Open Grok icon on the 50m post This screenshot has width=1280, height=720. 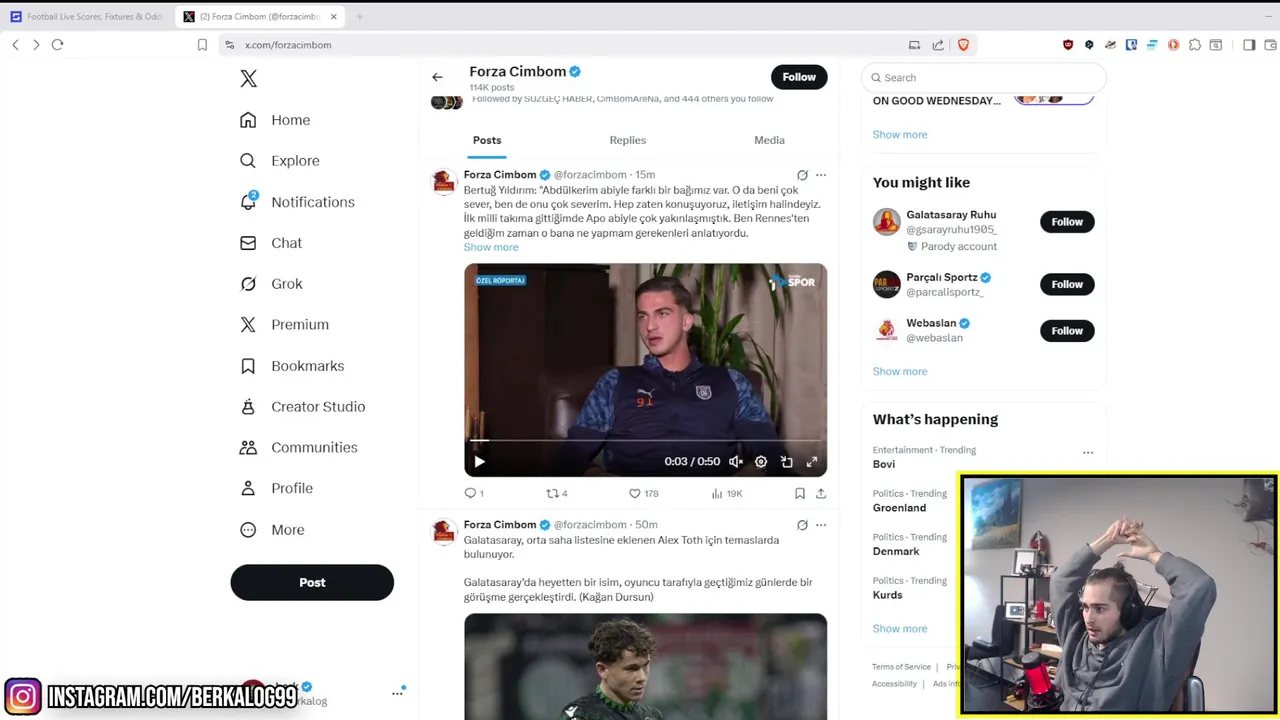pyautogui.click(x=802, y=525)
